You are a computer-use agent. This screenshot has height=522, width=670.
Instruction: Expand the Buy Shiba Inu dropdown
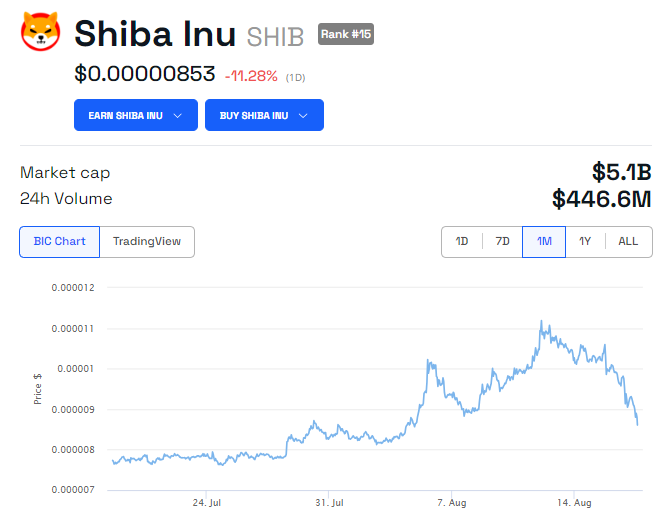(x=264, y=115)
